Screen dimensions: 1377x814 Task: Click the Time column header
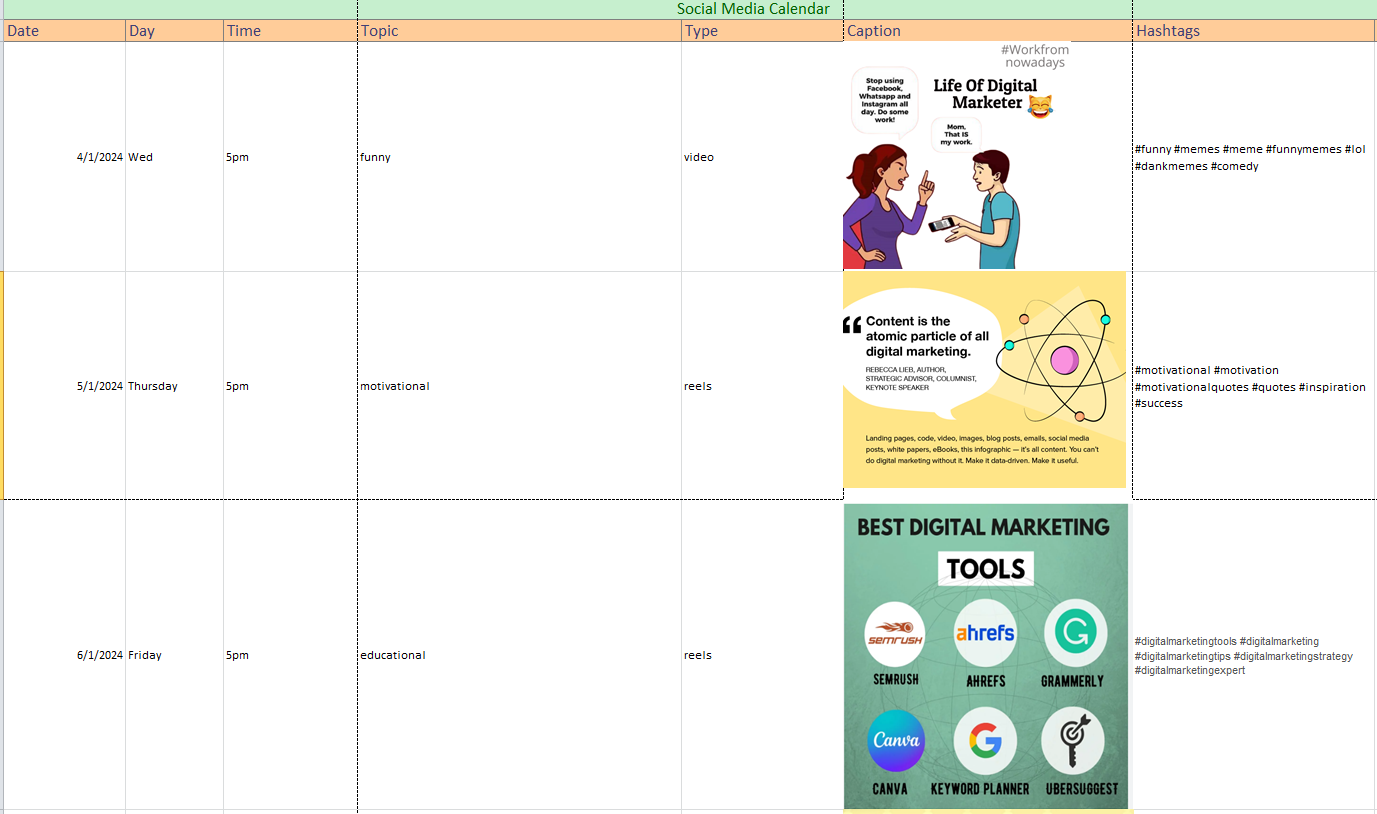[291, 31]
